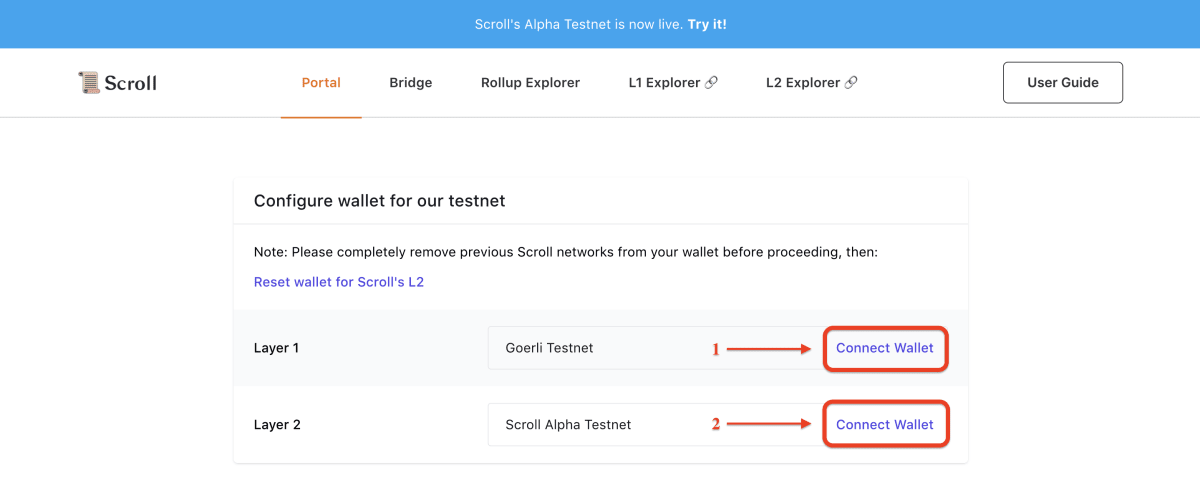Open the User Guide button
The image size is (1200, 493).
(x=1062, y=83)
